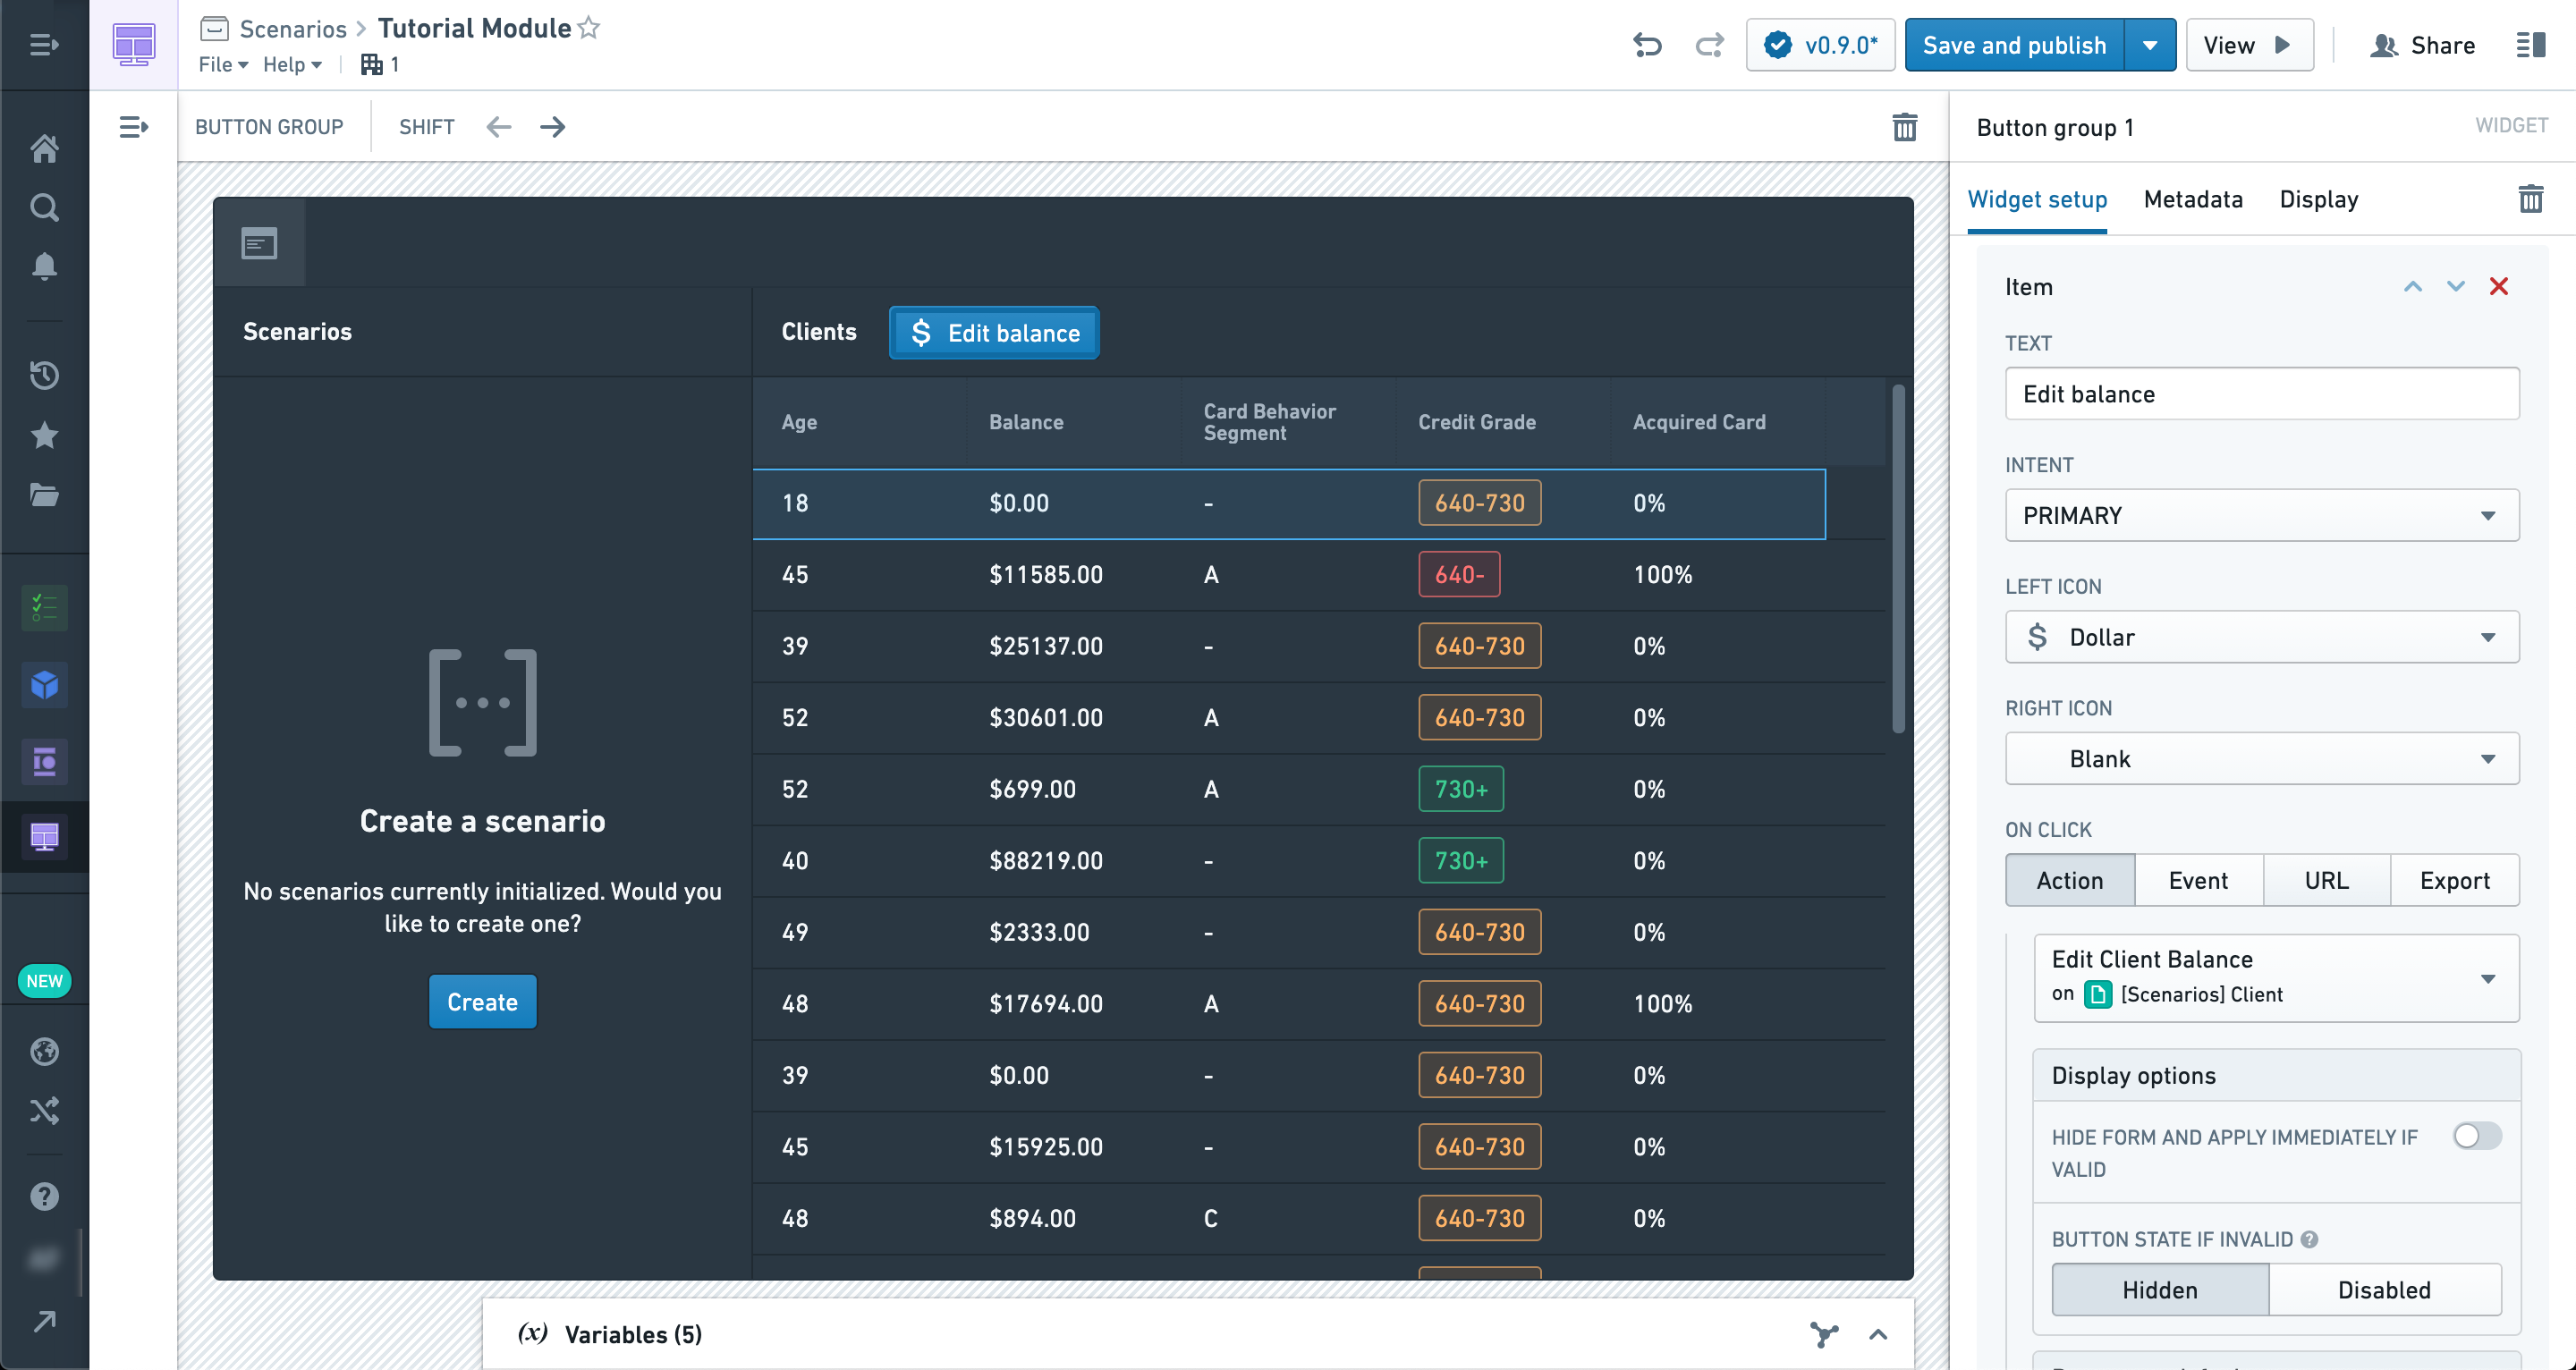Open variables dependency graph icon
Screen dimensions: 2576x1370
click(x=1823, y=1334)
